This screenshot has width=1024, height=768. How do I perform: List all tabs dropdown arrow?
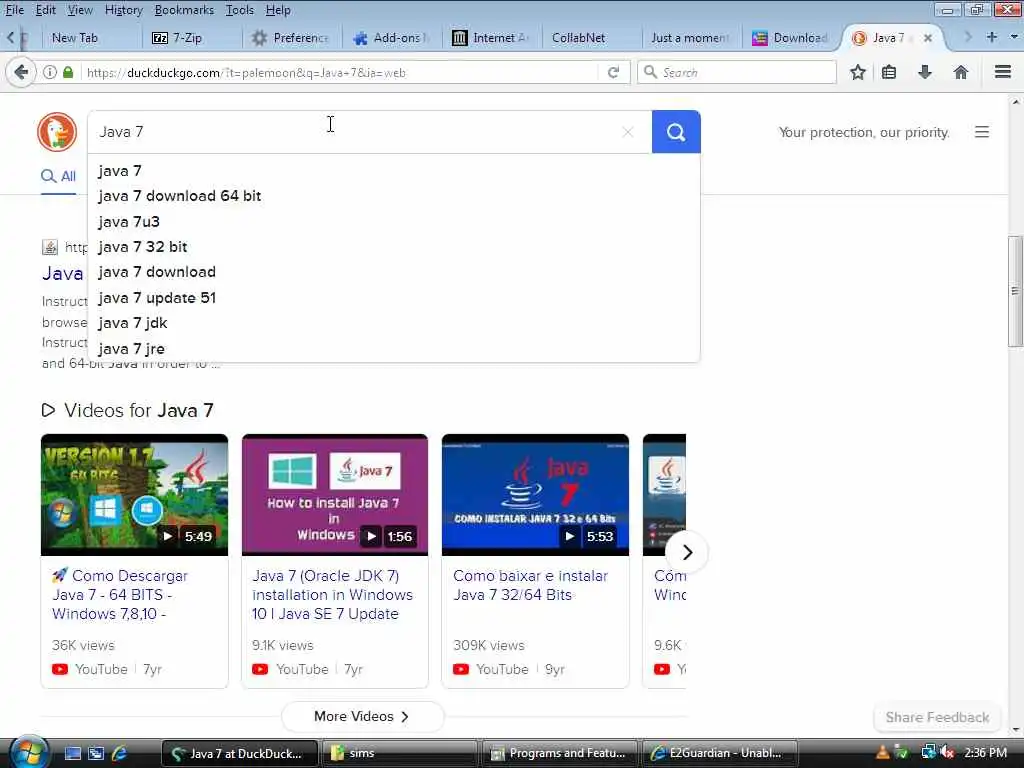point(1014,37)
